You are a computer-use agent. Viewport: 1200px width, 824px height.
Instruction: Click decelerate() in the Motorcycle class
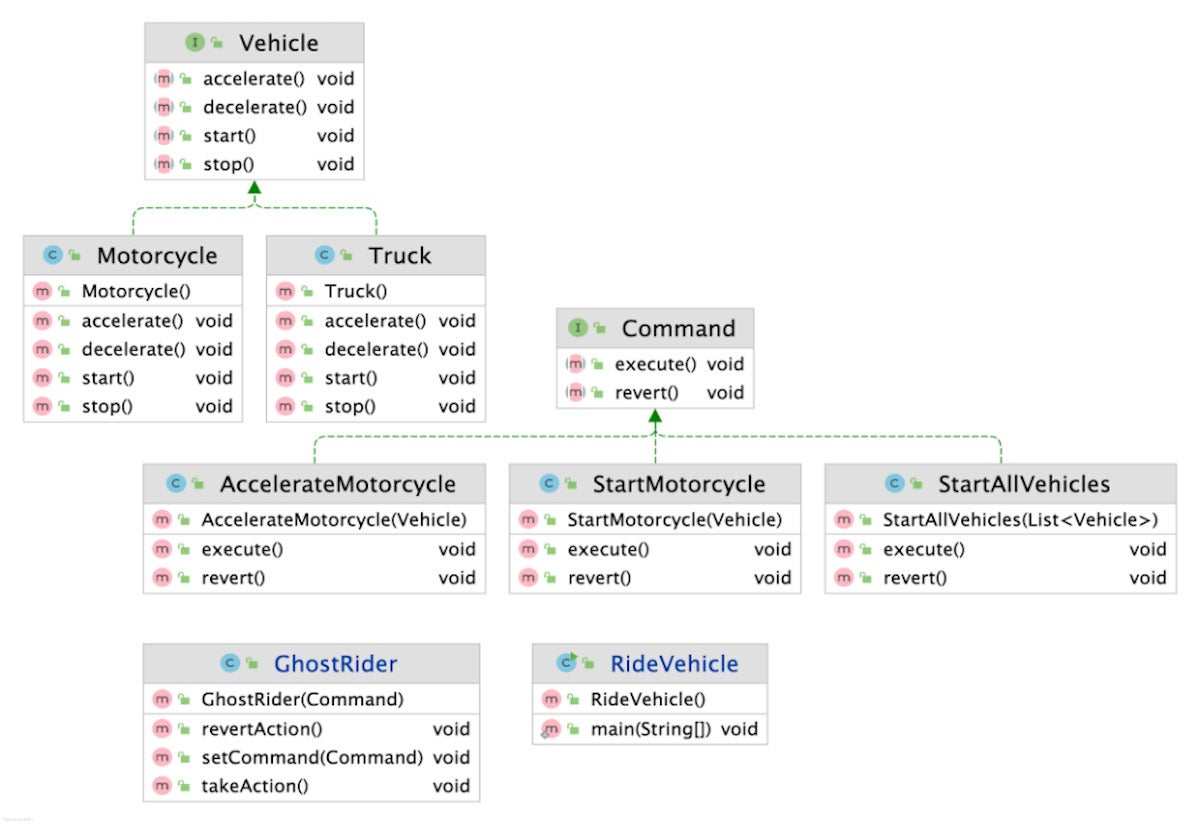tap(134, 349)
